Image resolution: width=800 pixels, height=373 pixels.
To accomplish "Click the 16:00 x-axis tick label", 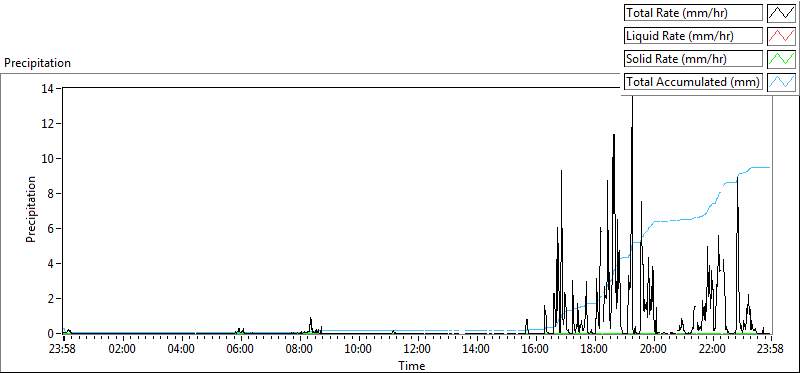I will [535, 350].
